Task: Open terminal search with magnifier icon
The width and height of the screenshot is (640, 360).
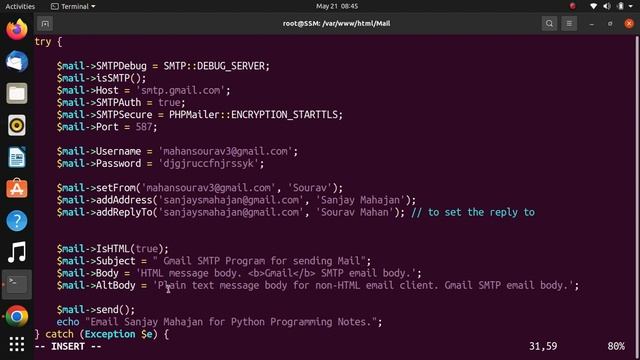Action: coord(549,24)
